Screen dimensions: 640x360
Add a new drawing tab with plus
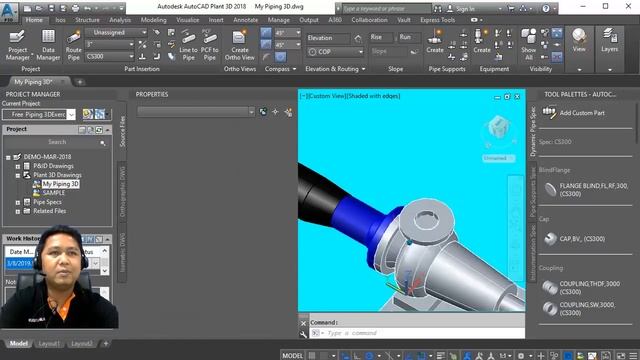pos(80,82)
